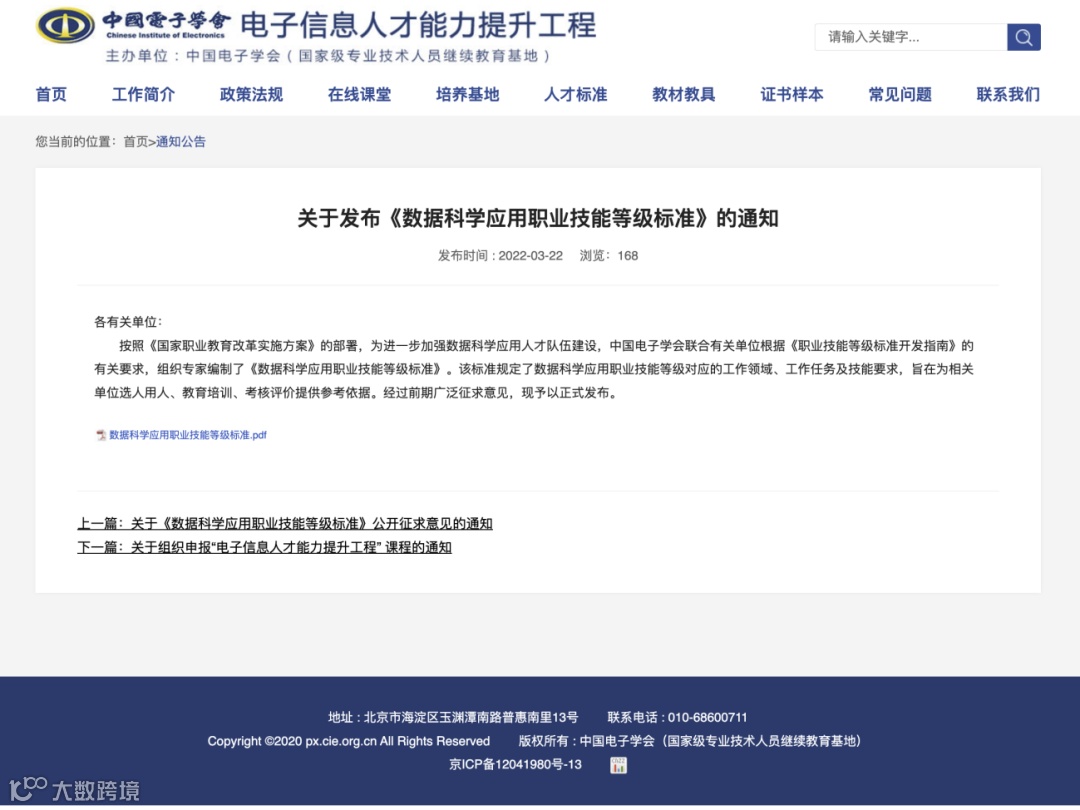Click the 京ICP备12041980号-13 footer link

515,765
